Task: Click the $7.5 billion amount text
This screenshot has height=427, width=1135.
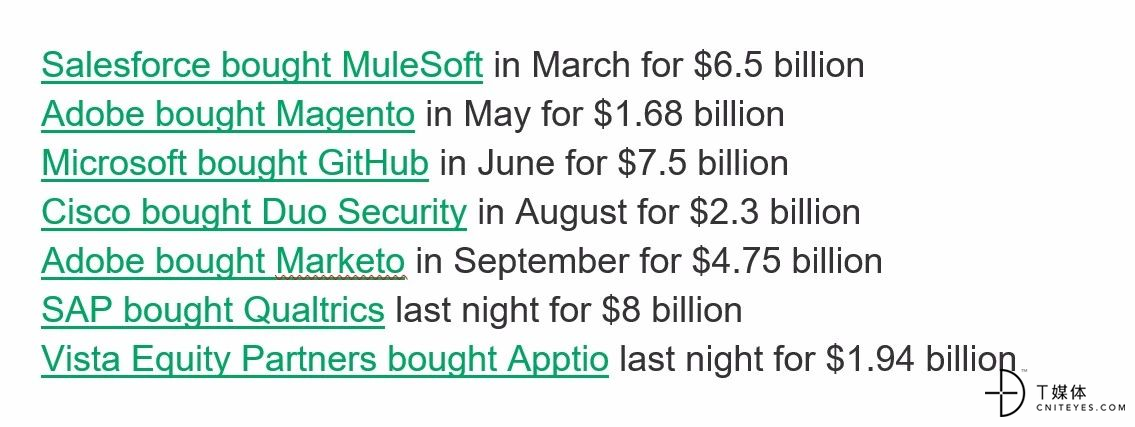Action: [703, 163]
